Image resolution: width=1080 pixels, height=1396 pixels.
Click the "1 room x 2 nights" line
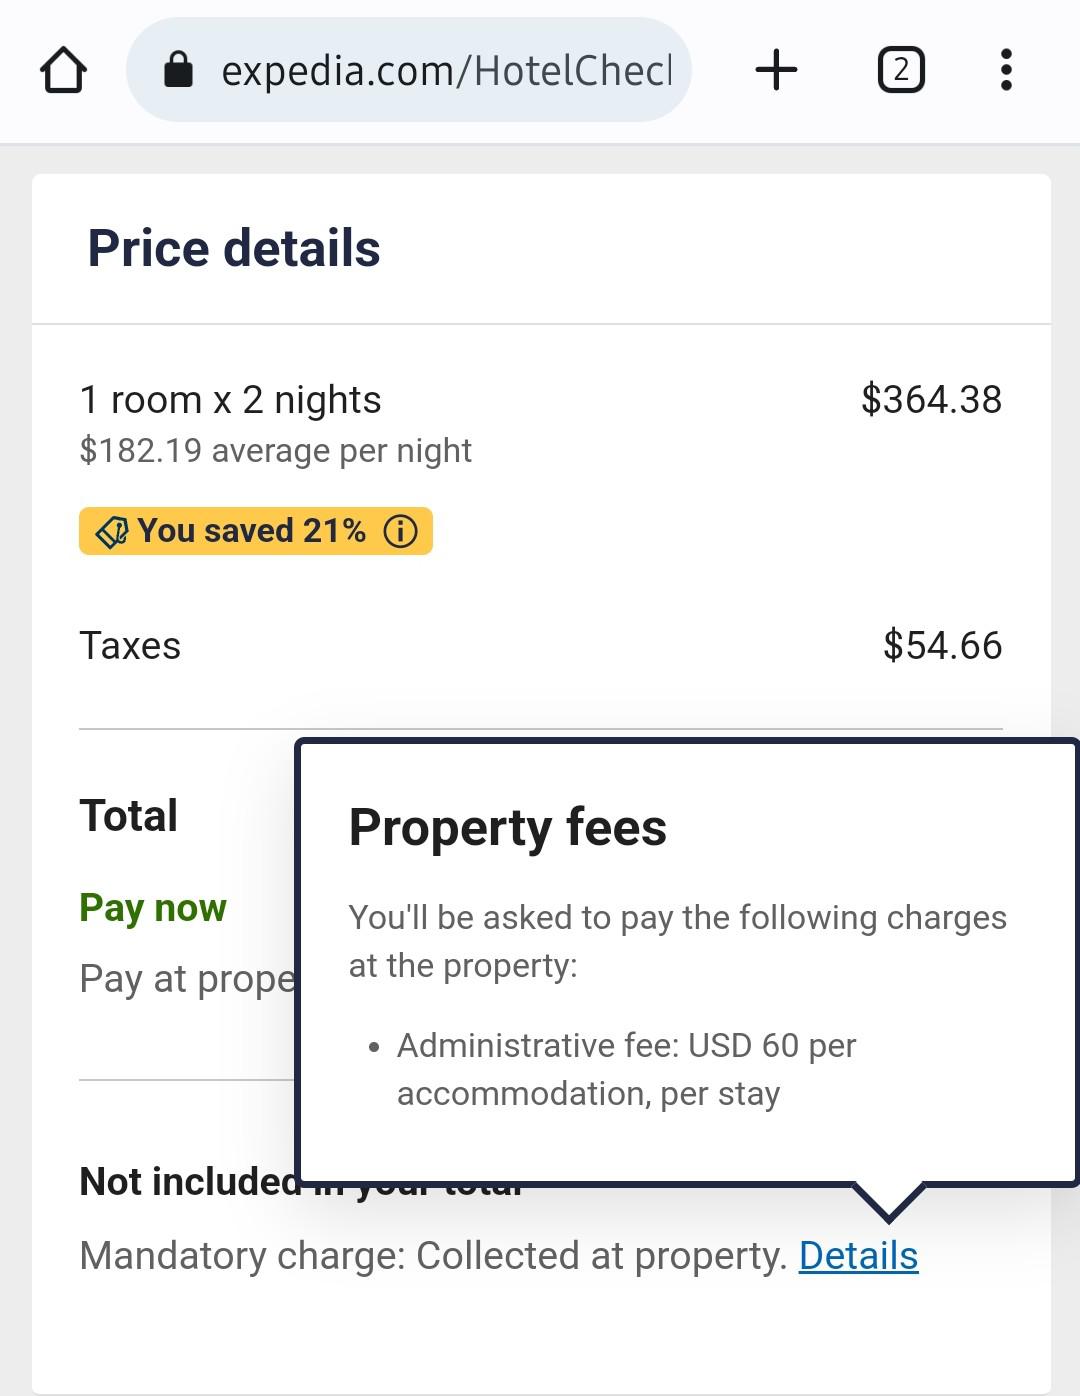pos(230,400)
